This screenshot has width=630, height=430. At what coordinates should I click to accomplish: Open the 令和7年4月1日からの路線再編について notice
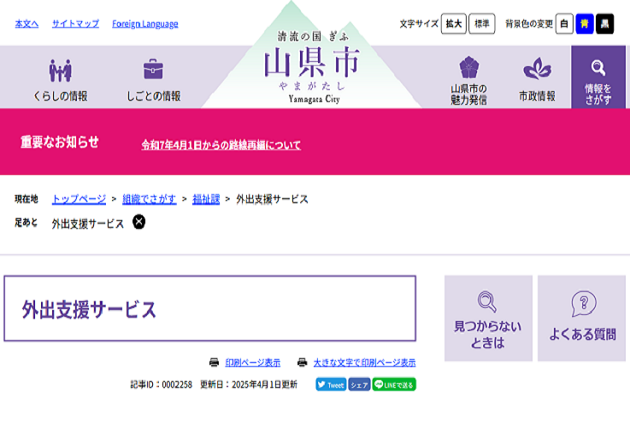(x=220, y=145)
